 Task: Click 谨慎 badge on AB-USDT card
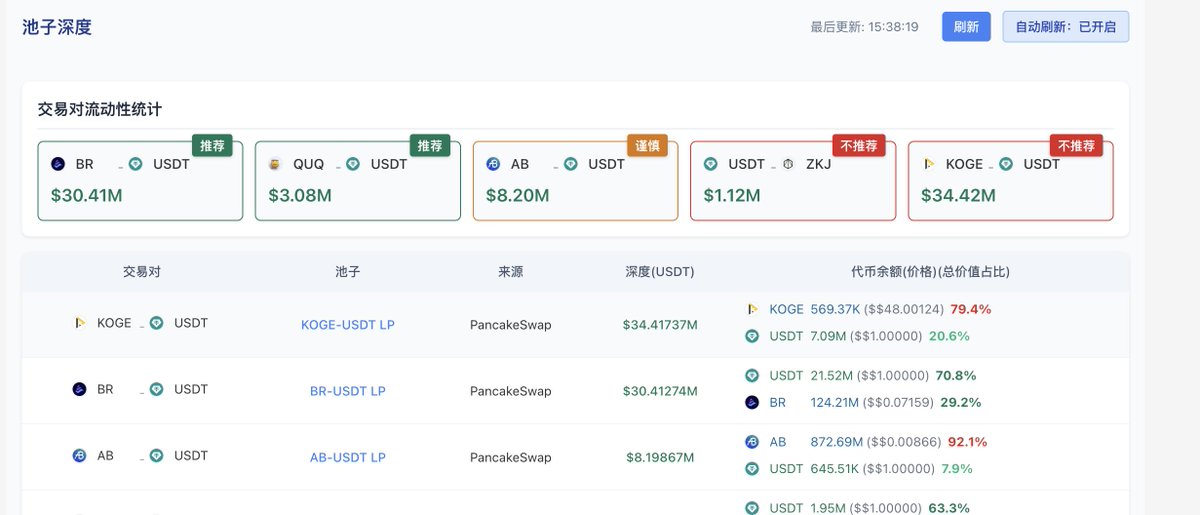point(647,146)
